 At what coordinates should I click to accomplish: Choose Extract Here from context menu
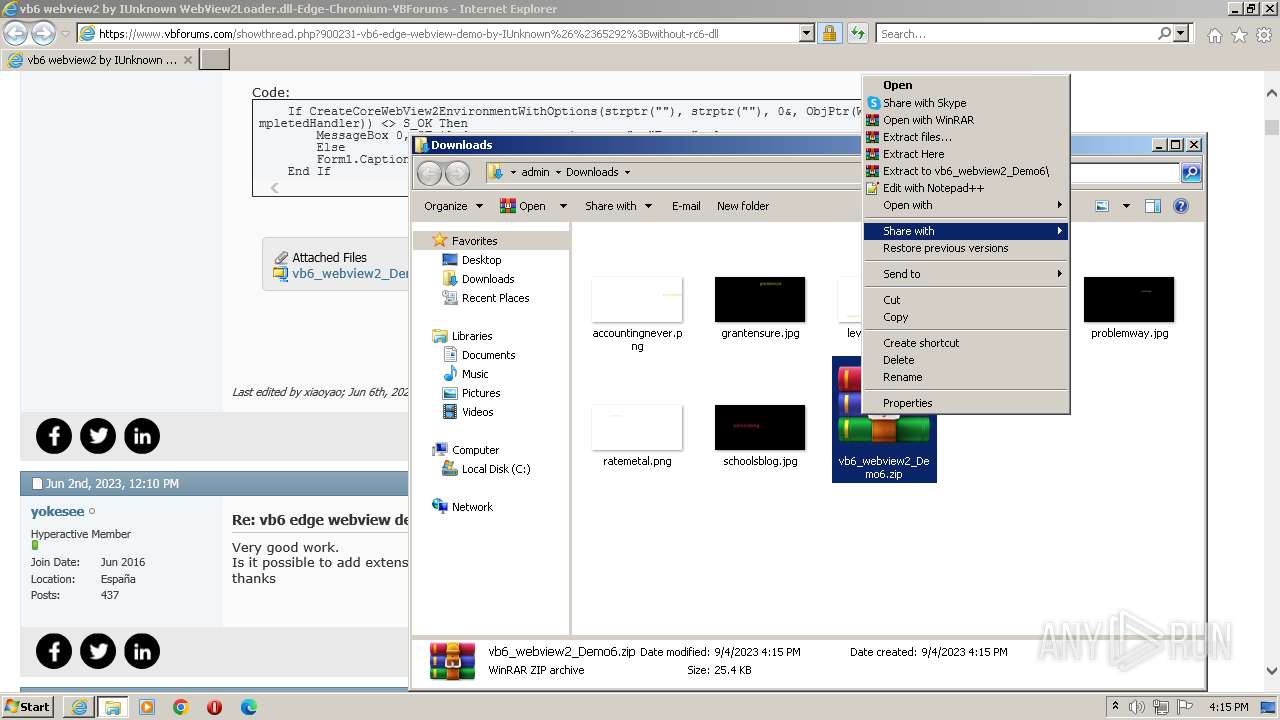coord(966,154)
